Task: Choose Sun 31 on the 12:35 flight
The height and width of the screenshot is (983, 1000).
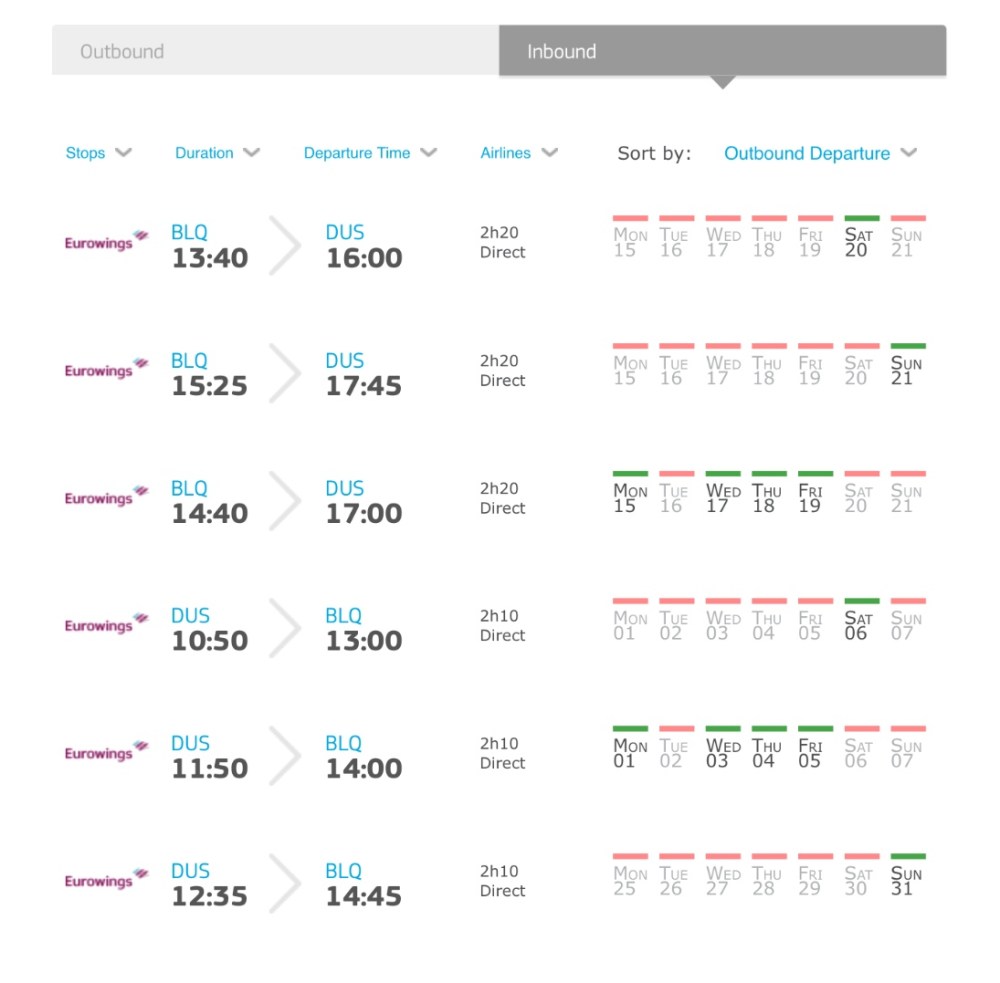Action: pos(906,877)
